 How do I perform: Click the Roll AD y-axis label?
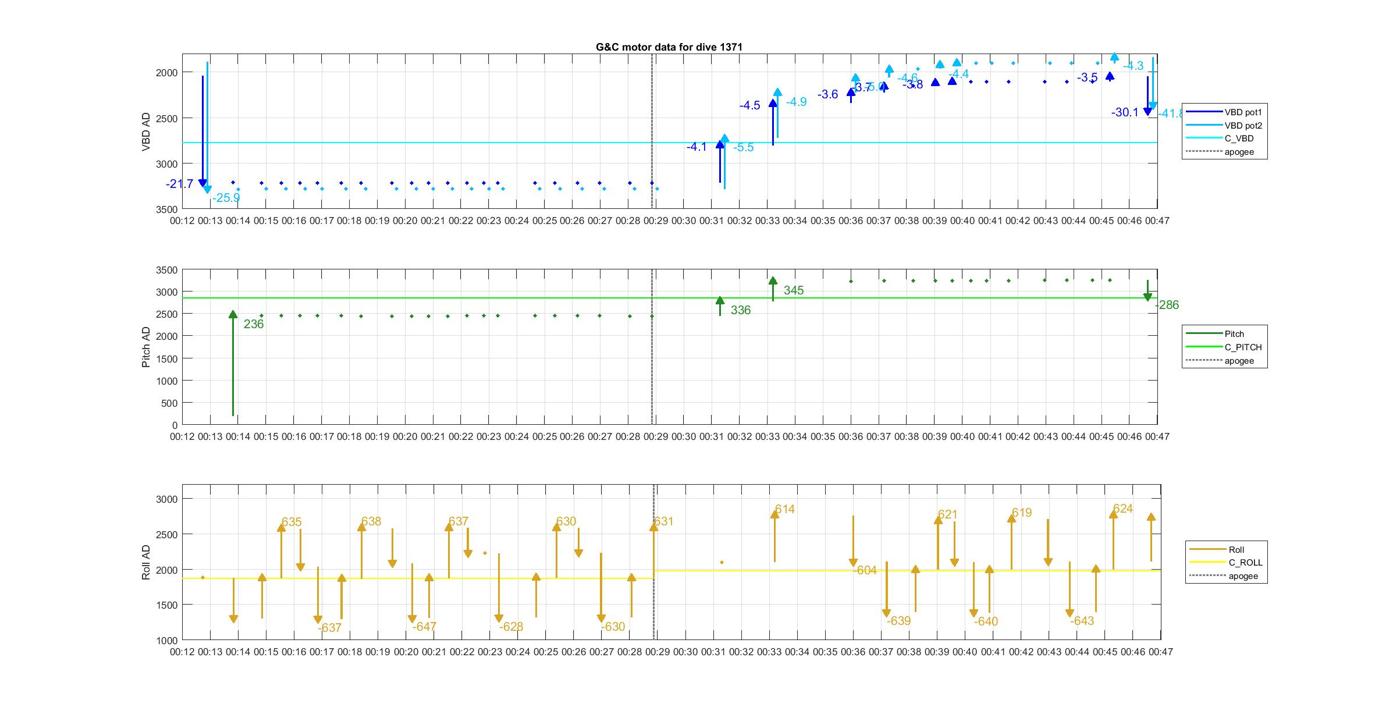[146, 563]
